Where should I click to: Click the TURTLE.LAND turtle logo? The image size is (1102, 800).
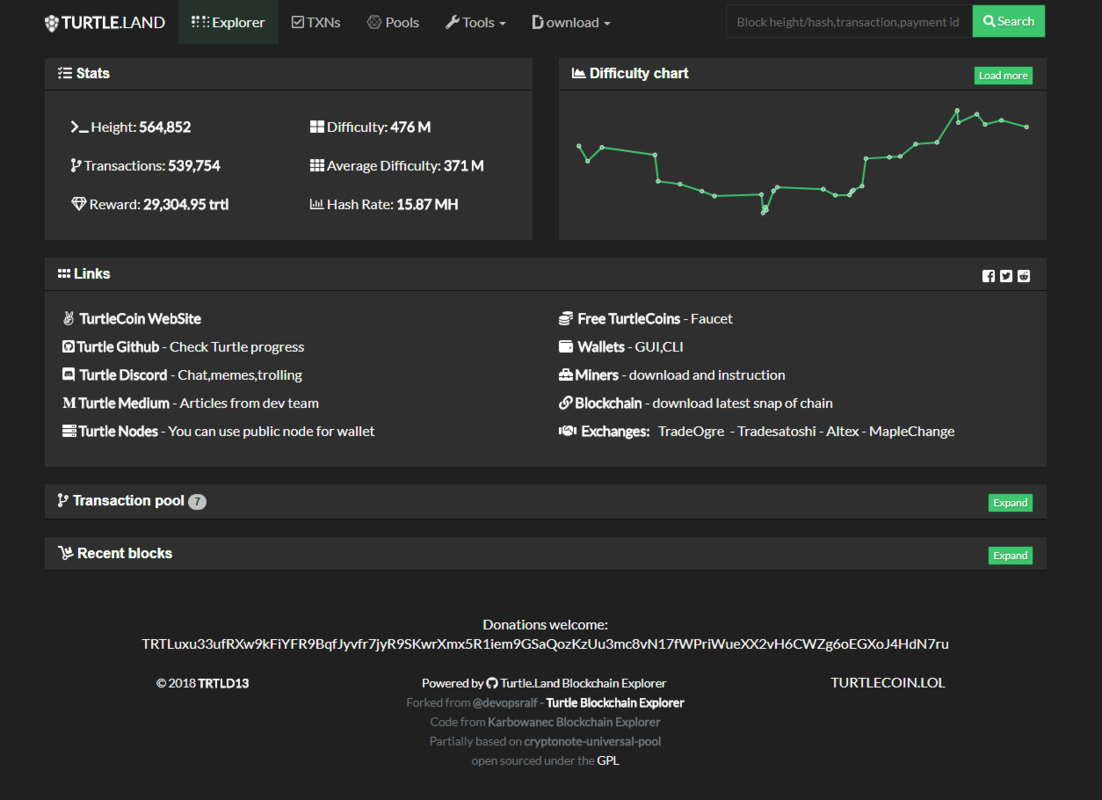[x=52, y=23]
